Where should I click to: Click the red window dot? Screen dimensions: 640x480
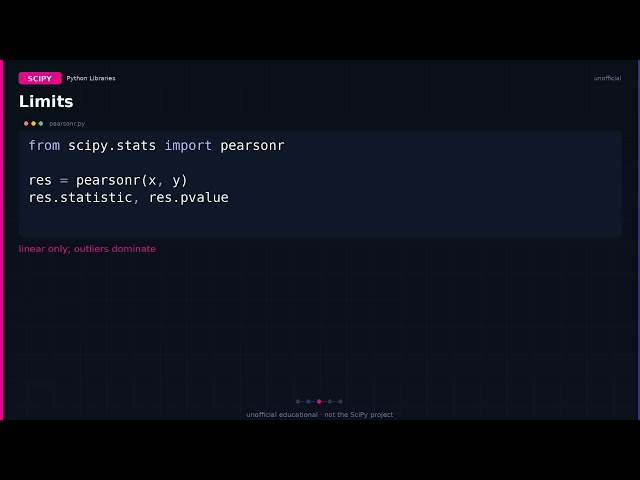coord(26,123)
